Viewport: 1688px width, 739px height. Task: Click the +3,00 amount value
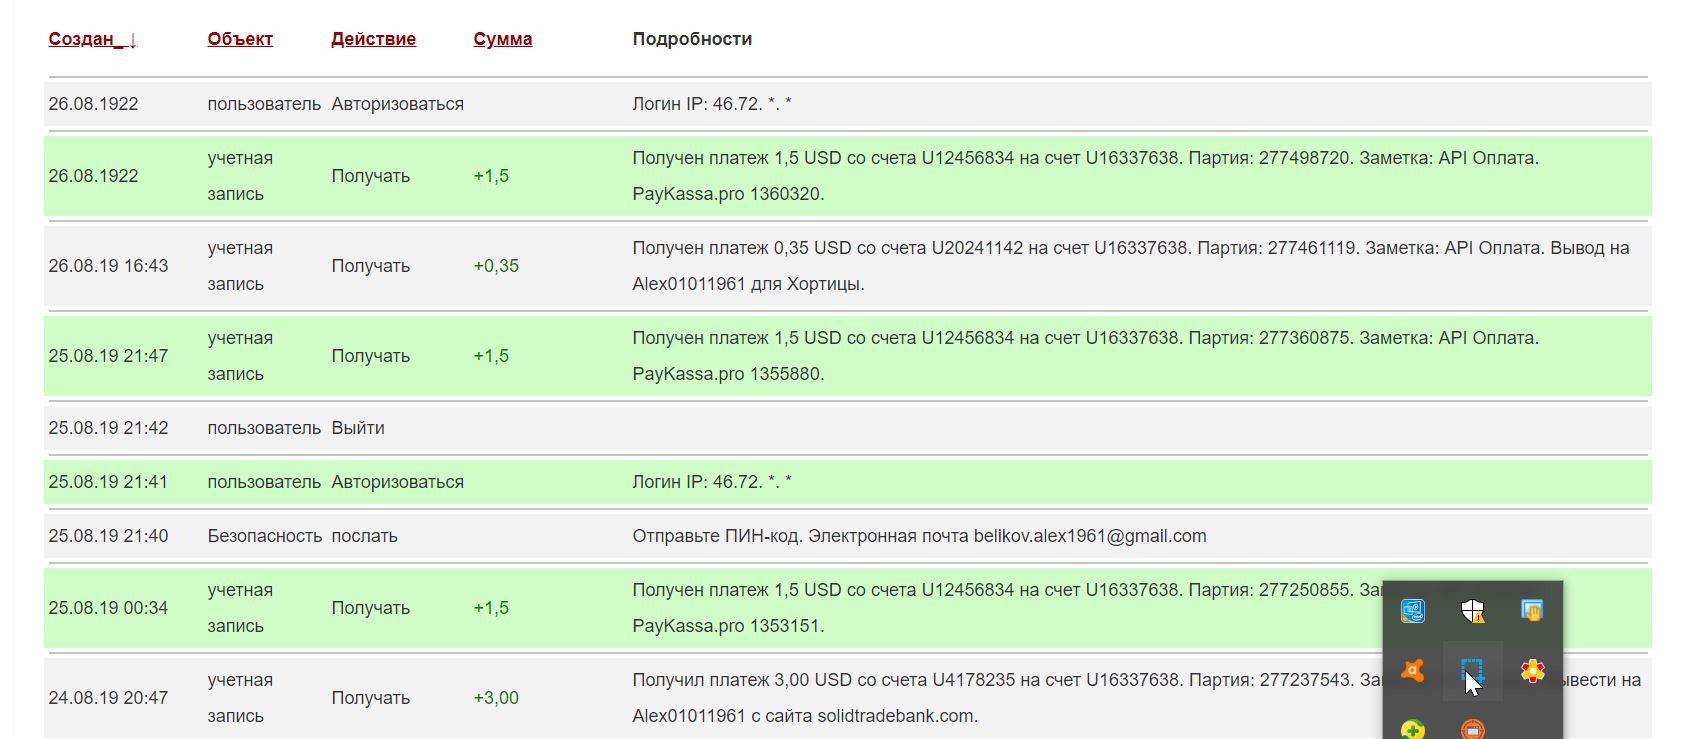496,698
